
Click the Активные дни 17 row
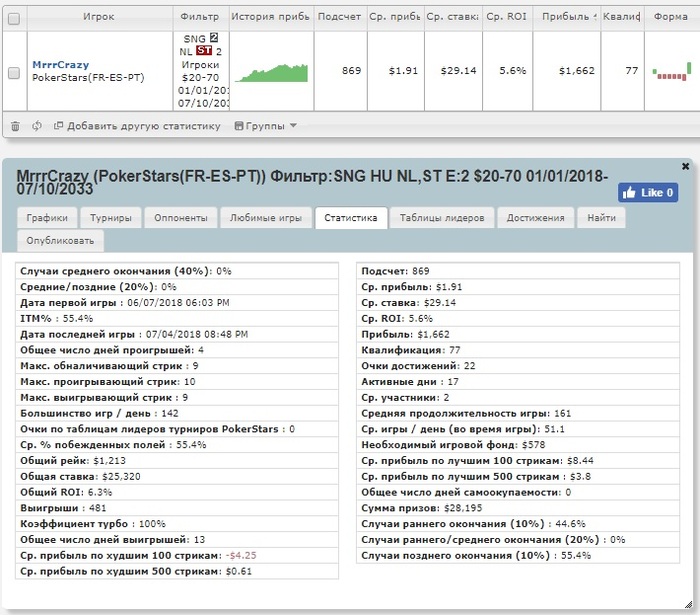point(518,382)
